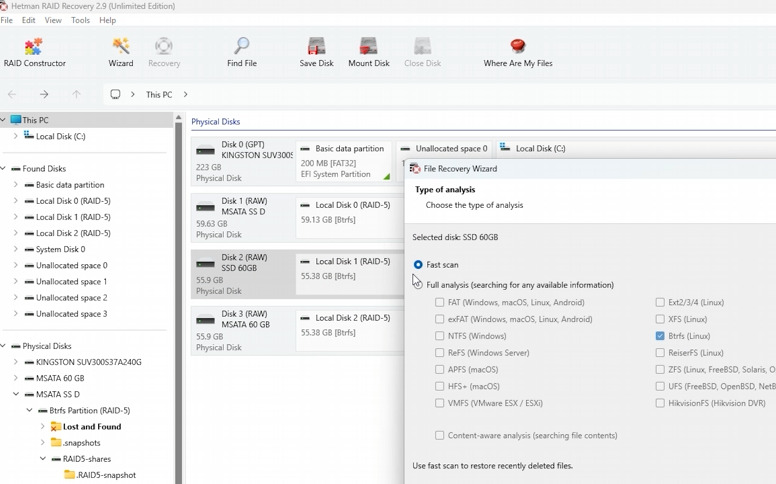Select Unallocated space 0 tile

click(444, 148)
